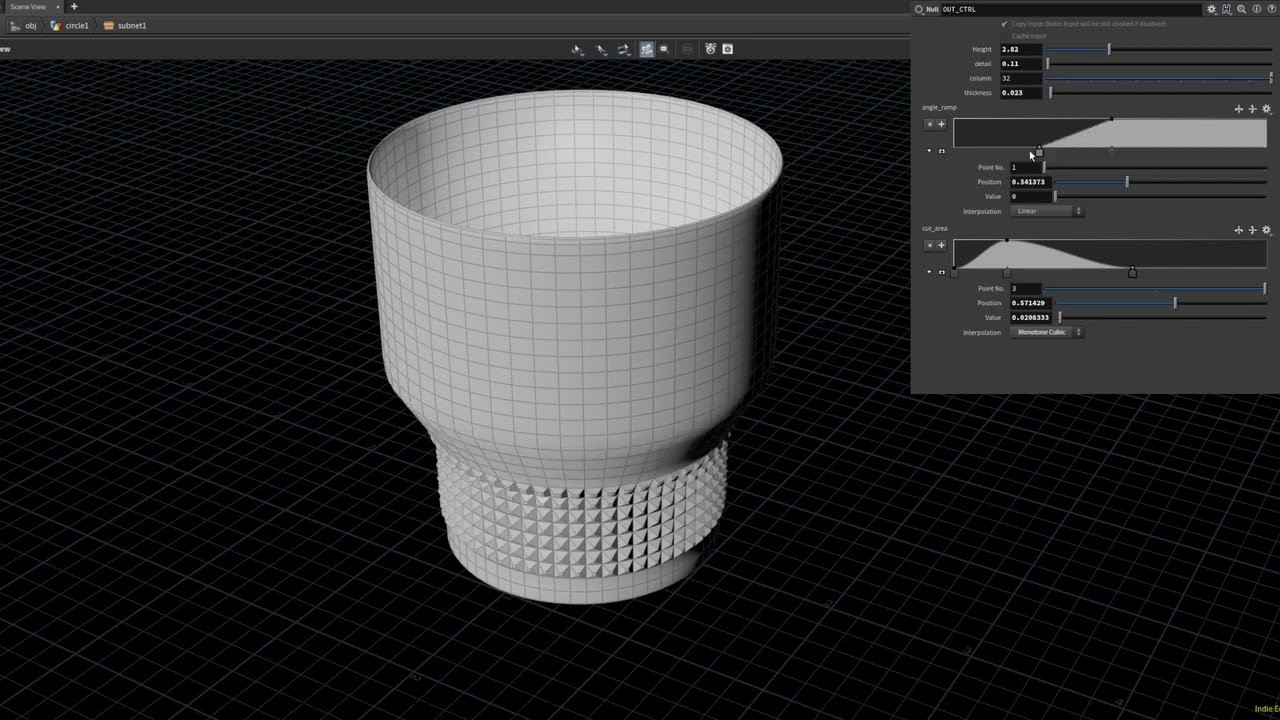Click the Height value field 2.82
This screenshot has height=720, width=1280.
pos(1020,49)
